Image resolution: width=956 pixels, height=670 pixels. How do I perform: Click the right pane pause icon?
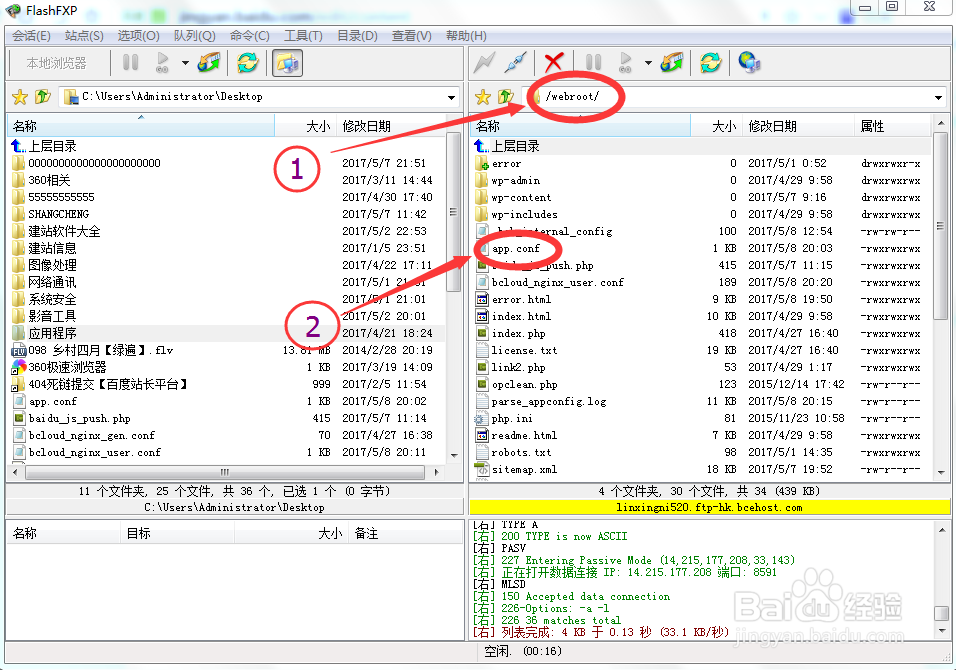(593, 62)
